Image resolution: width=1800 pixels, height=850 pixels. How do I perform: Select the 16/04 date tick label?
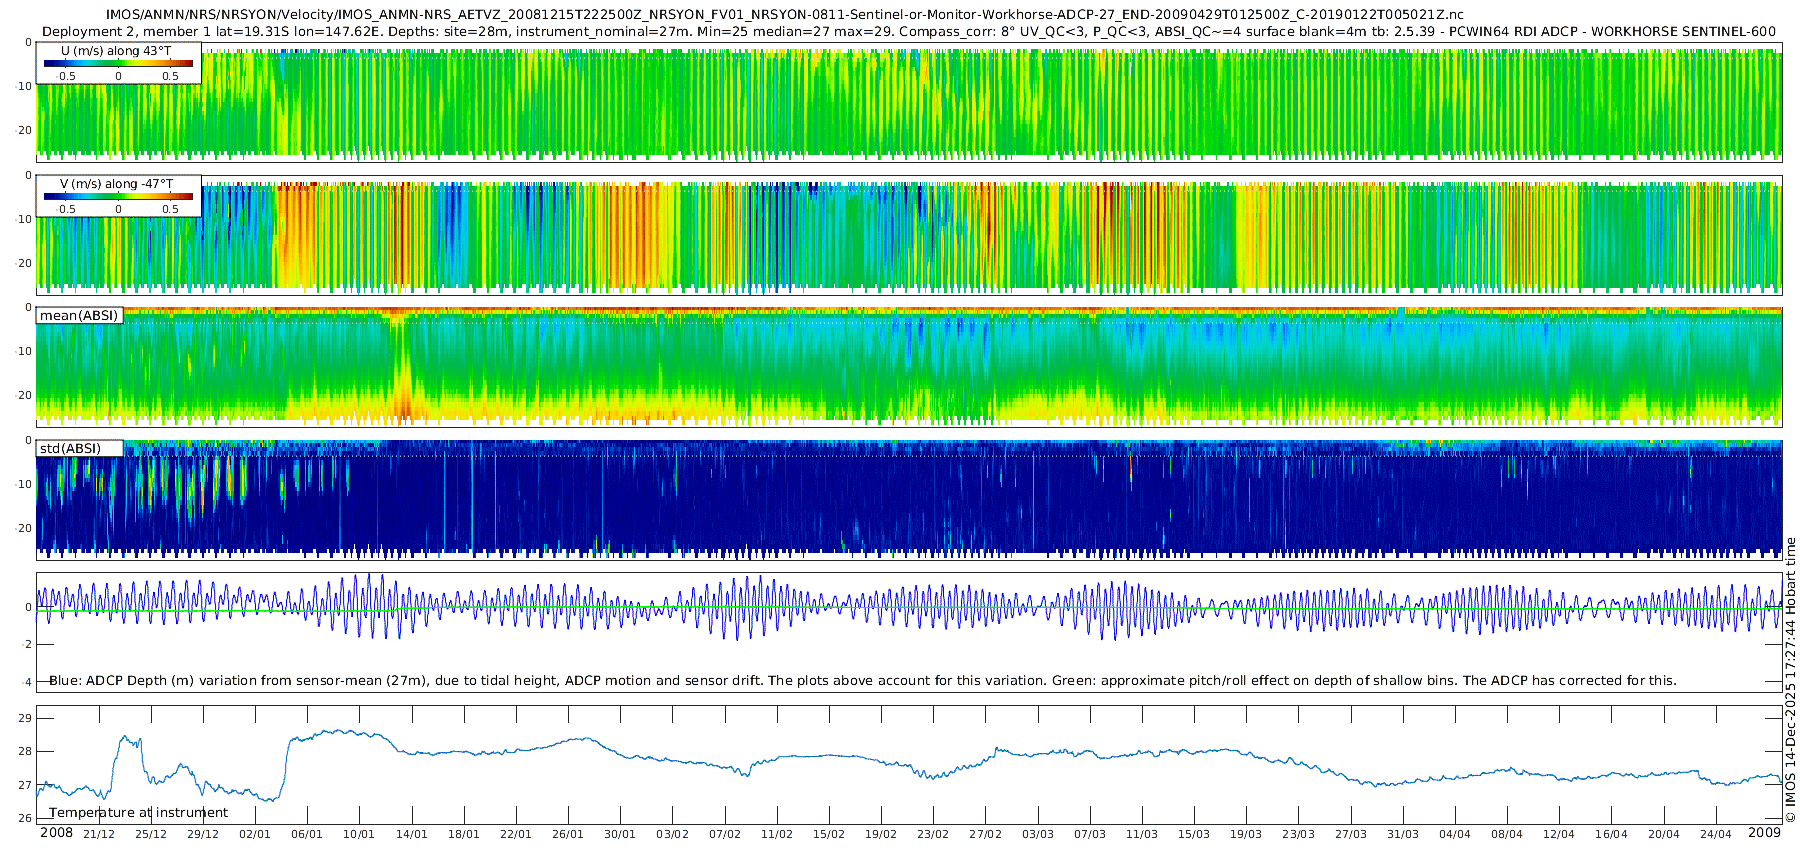[1611, 835]
